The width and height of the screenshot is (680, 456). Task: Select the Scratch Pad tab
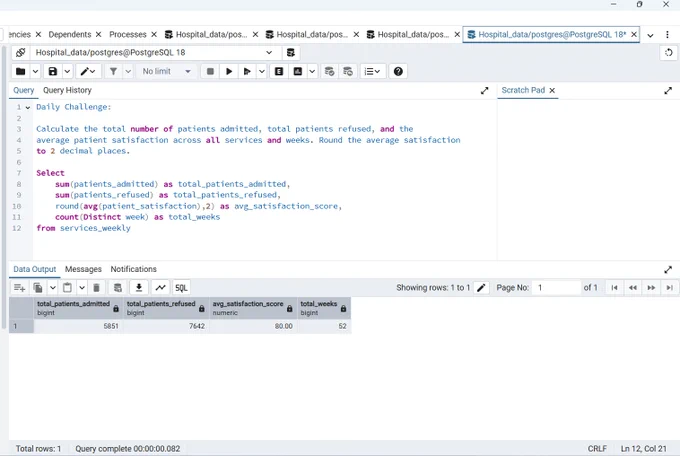pyautogui.click(x=523, y=90)
